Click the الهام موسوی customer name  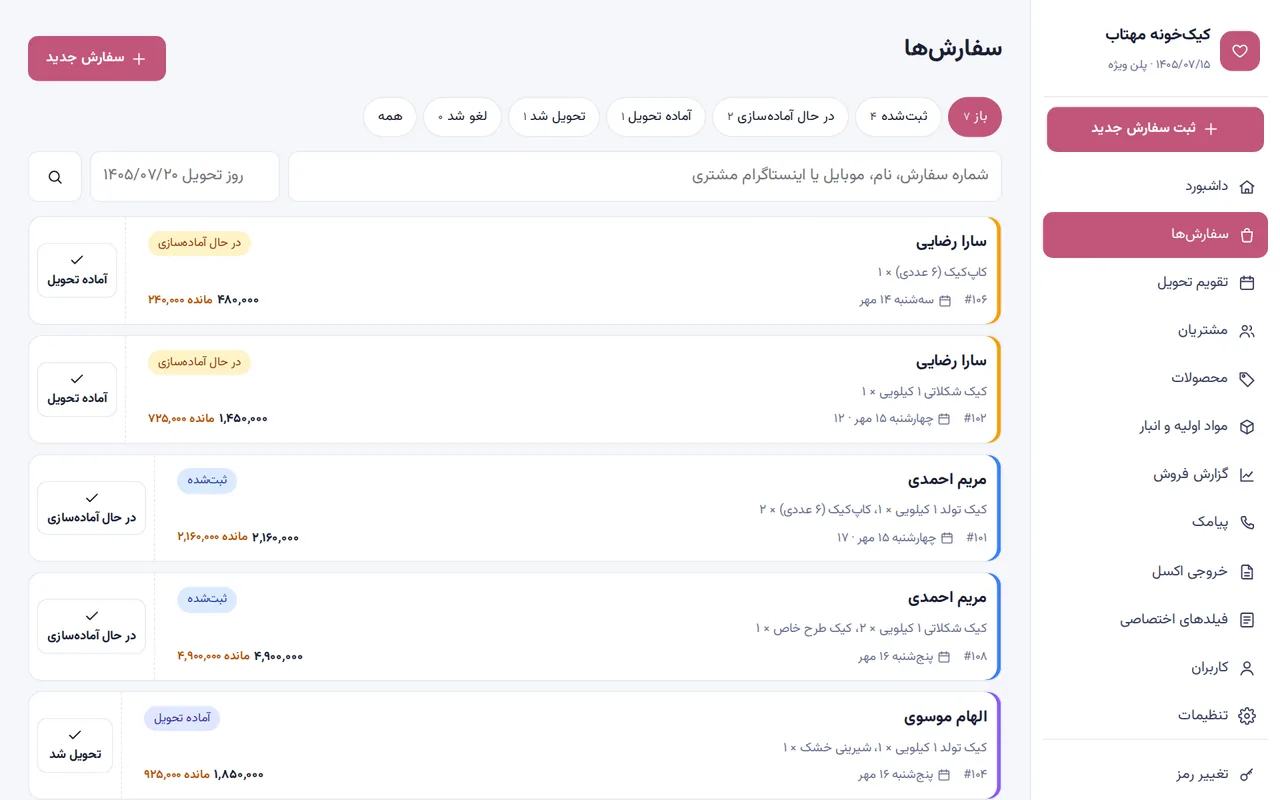coord(945,717)
